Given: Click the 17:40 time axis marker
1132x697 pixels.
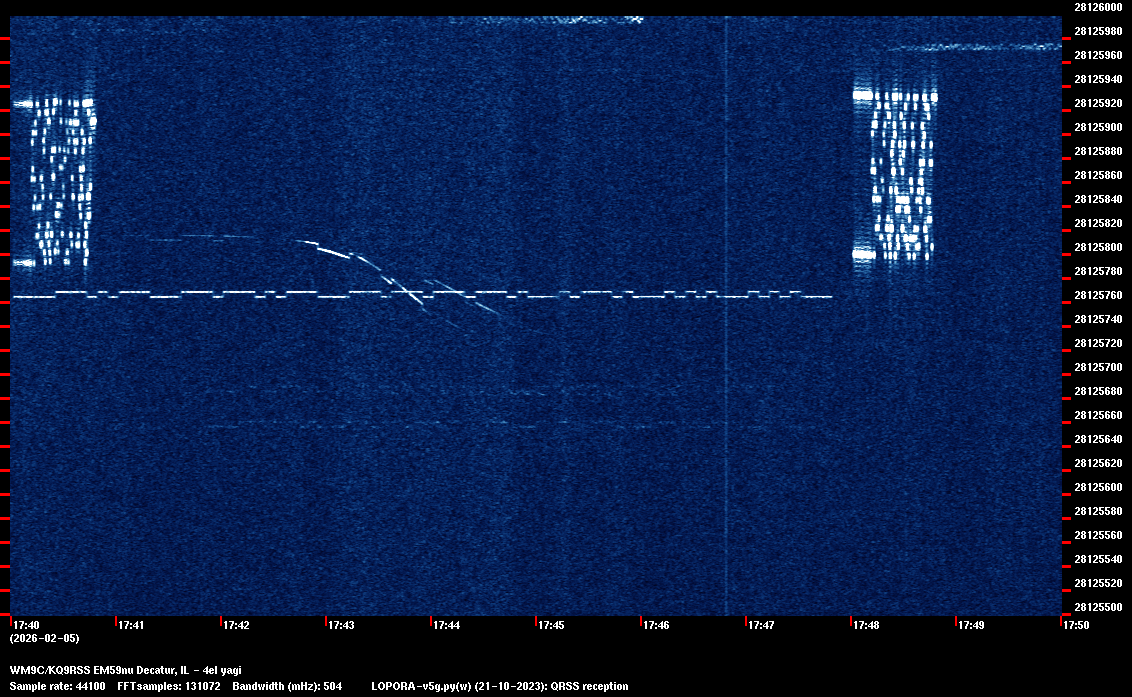Looking at the screenshot, I should coord(26,625).
